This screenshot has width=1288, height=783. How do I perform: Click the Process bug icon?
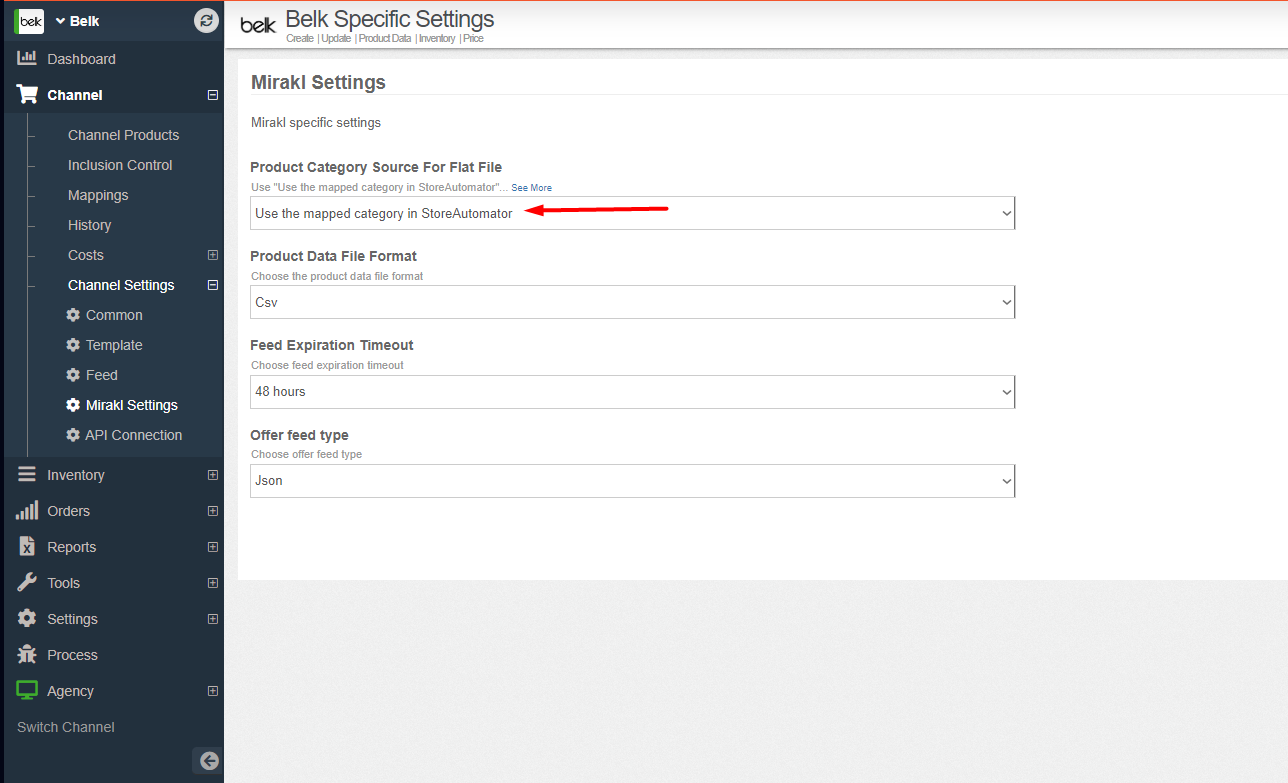pyautogui.click(x=27, y=654)
